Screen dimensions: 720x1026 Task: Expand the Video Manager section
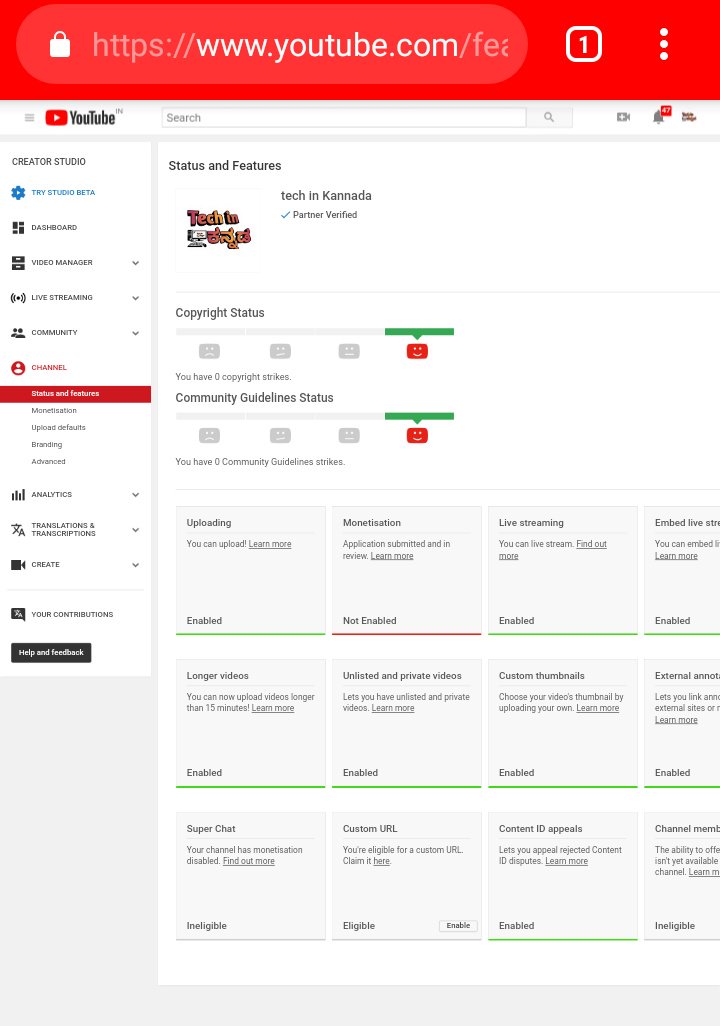tap(135, 263)
